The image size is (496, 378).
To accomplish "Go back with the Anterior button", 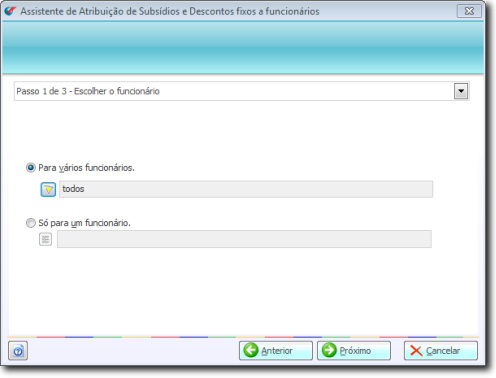I will [x=276, y=350].
